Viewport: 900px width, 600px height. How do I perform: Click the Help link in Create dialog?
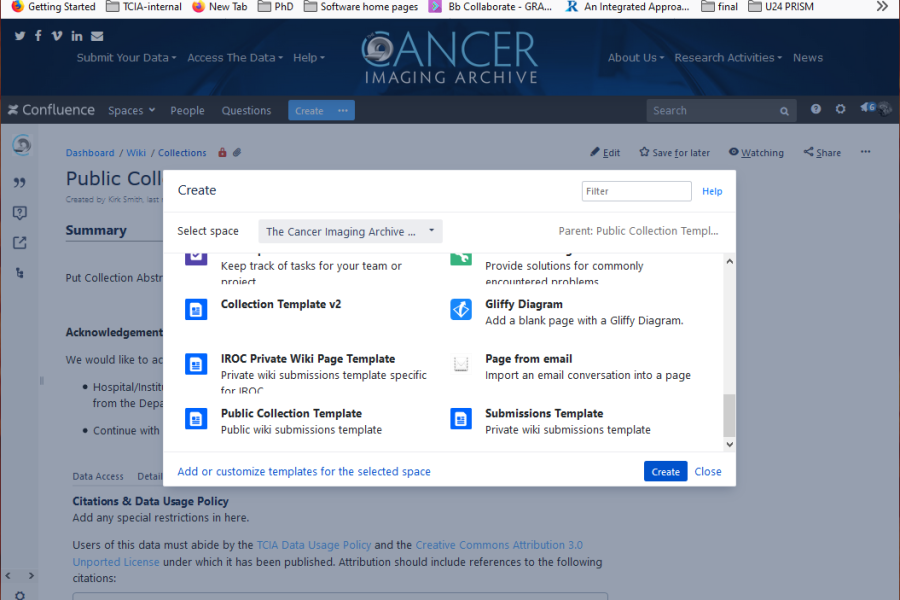click(712, 191)
